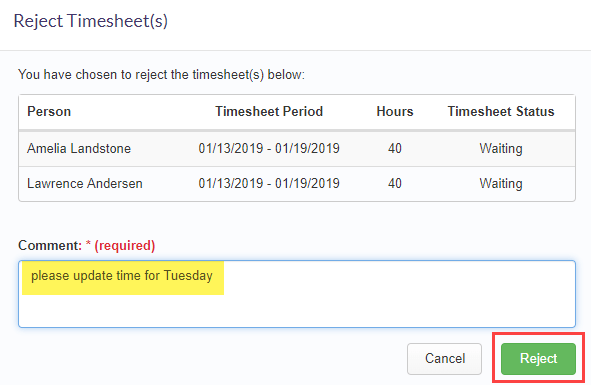
Task: Click Amelia Landstone's 40 hours value
Action: [395, 148]
